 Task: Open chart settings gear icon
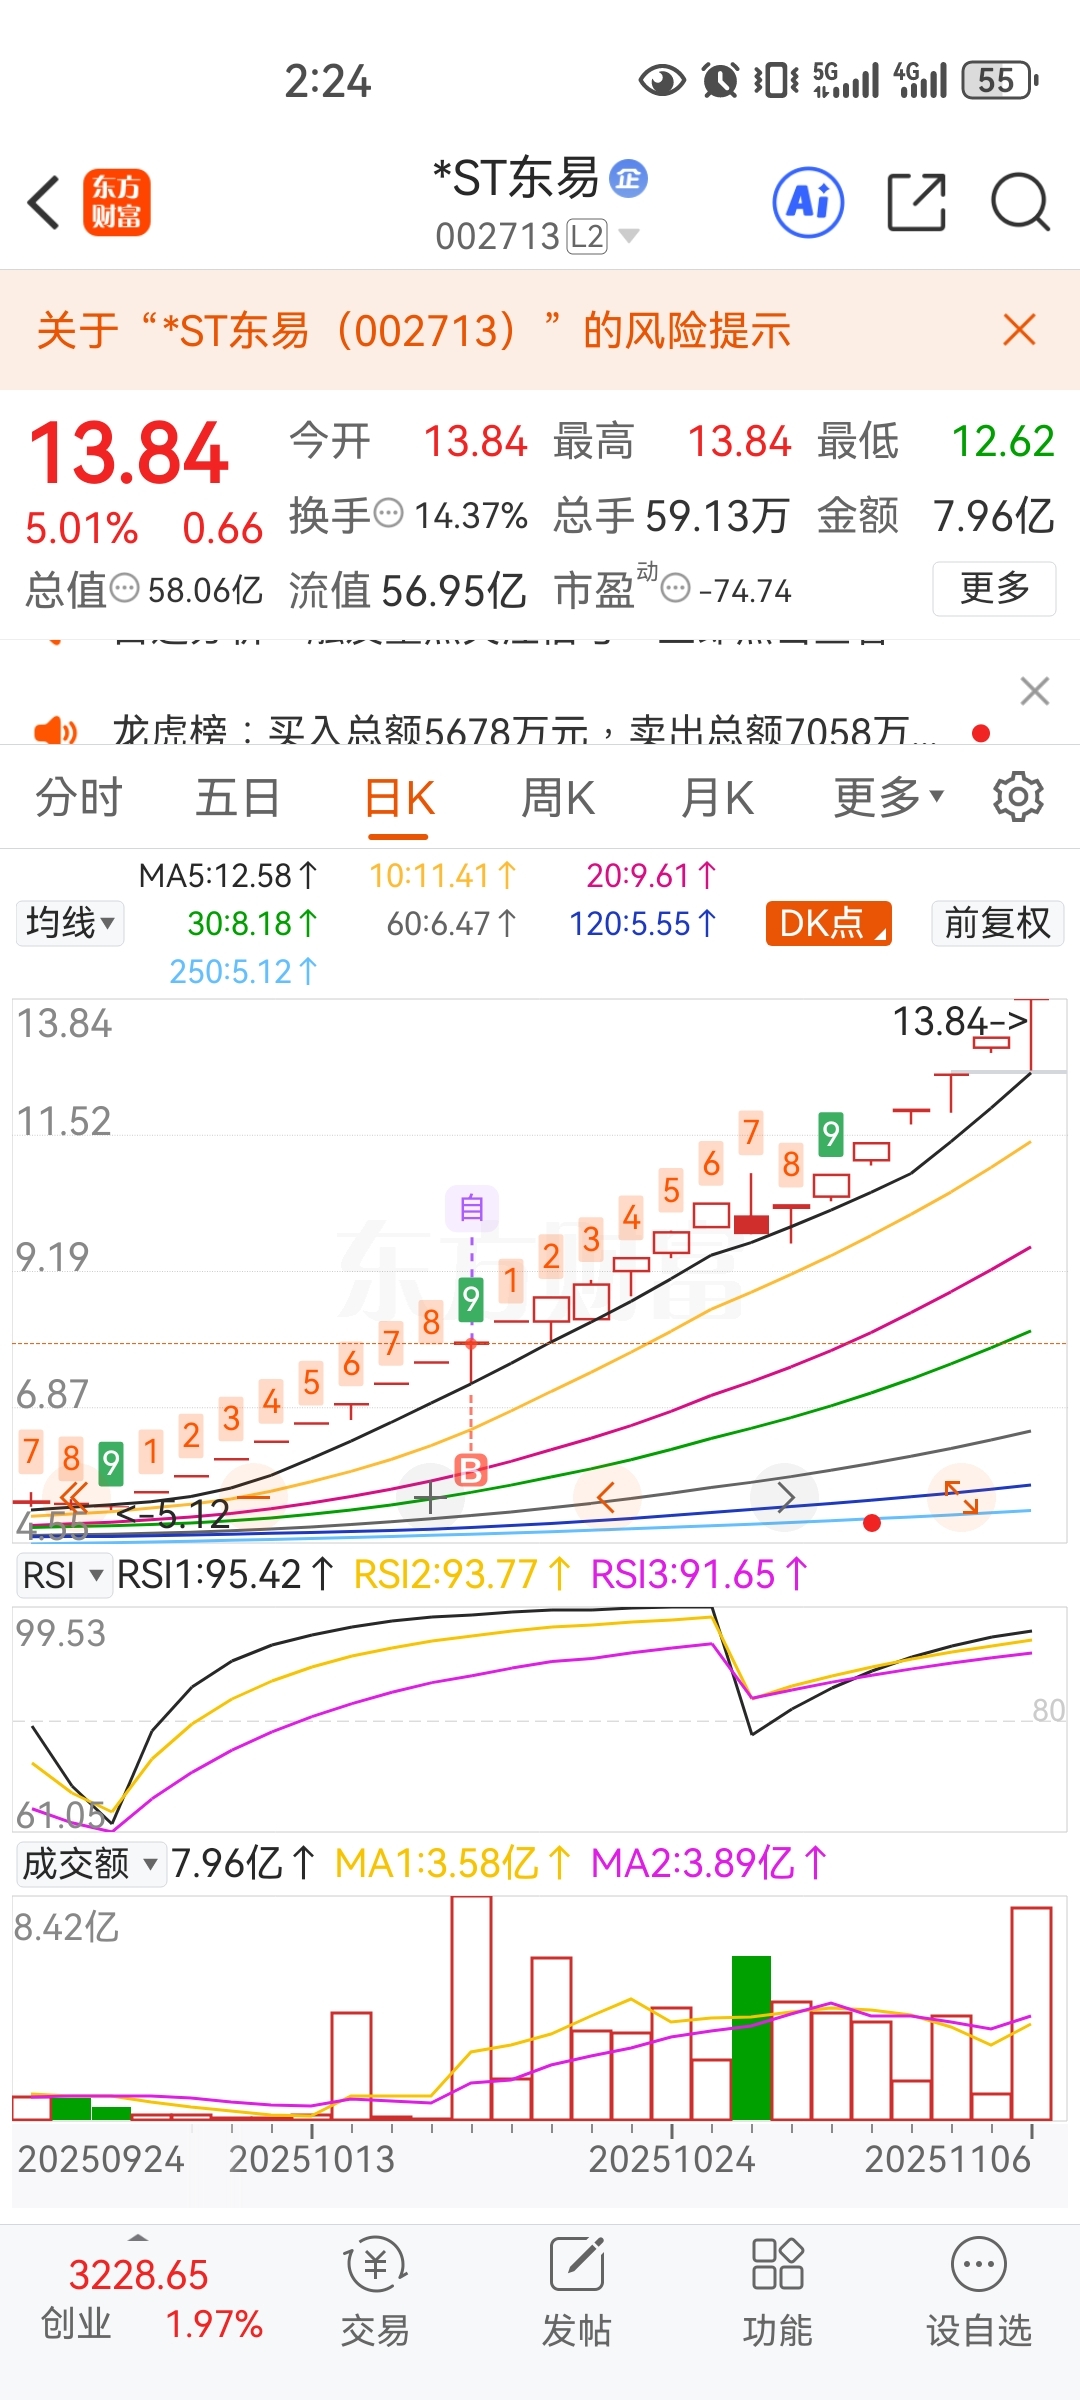(1018, 797)
